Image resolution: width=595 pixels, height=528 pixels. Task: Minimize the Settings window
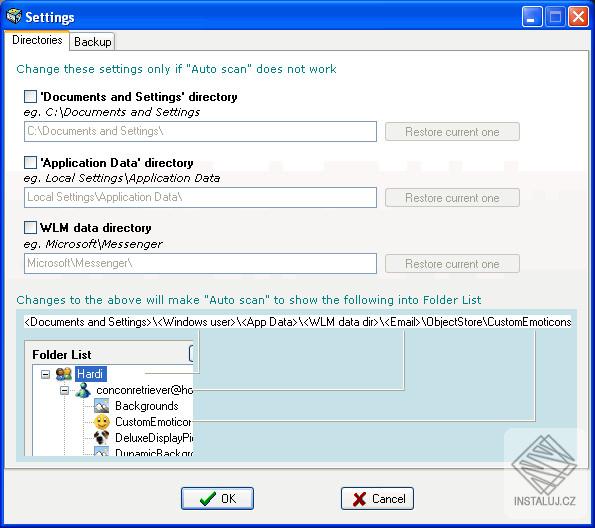532,17
